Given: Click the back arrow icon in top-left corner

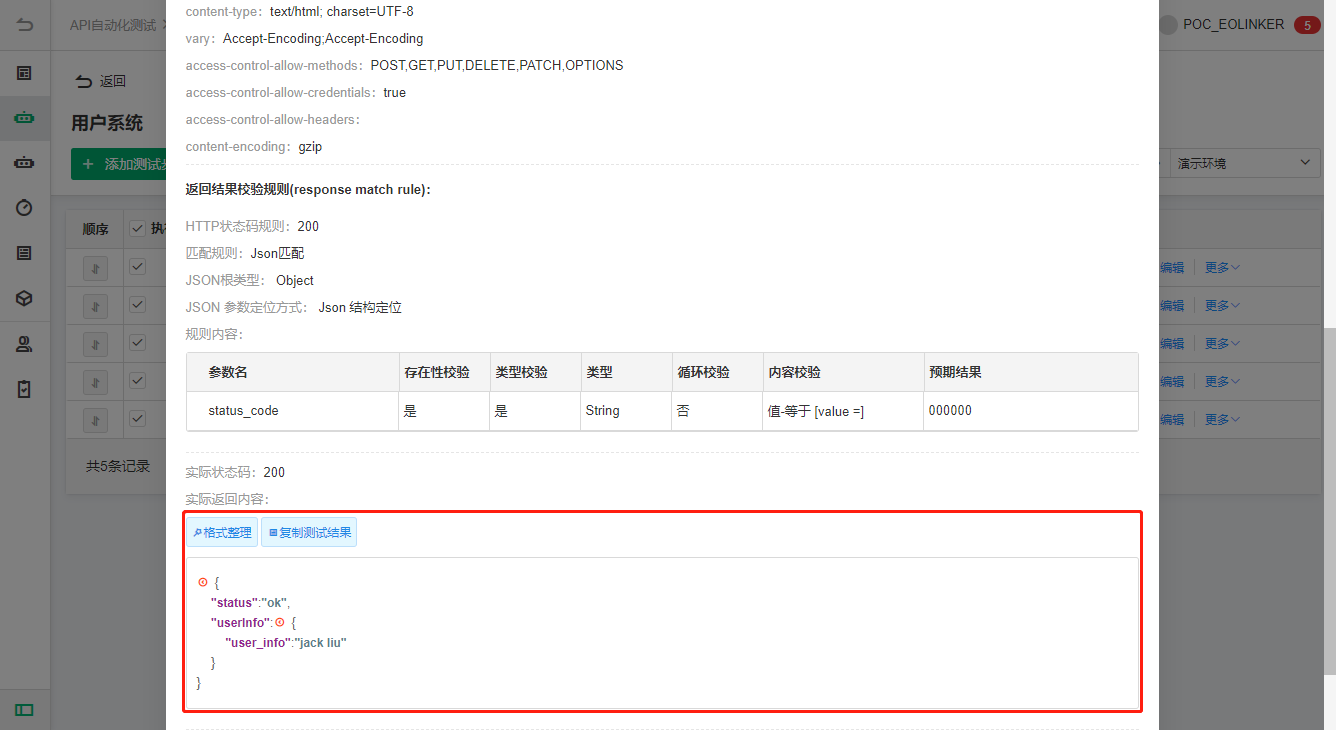Looking at the screenshot, I should click(x=25, y=25).
